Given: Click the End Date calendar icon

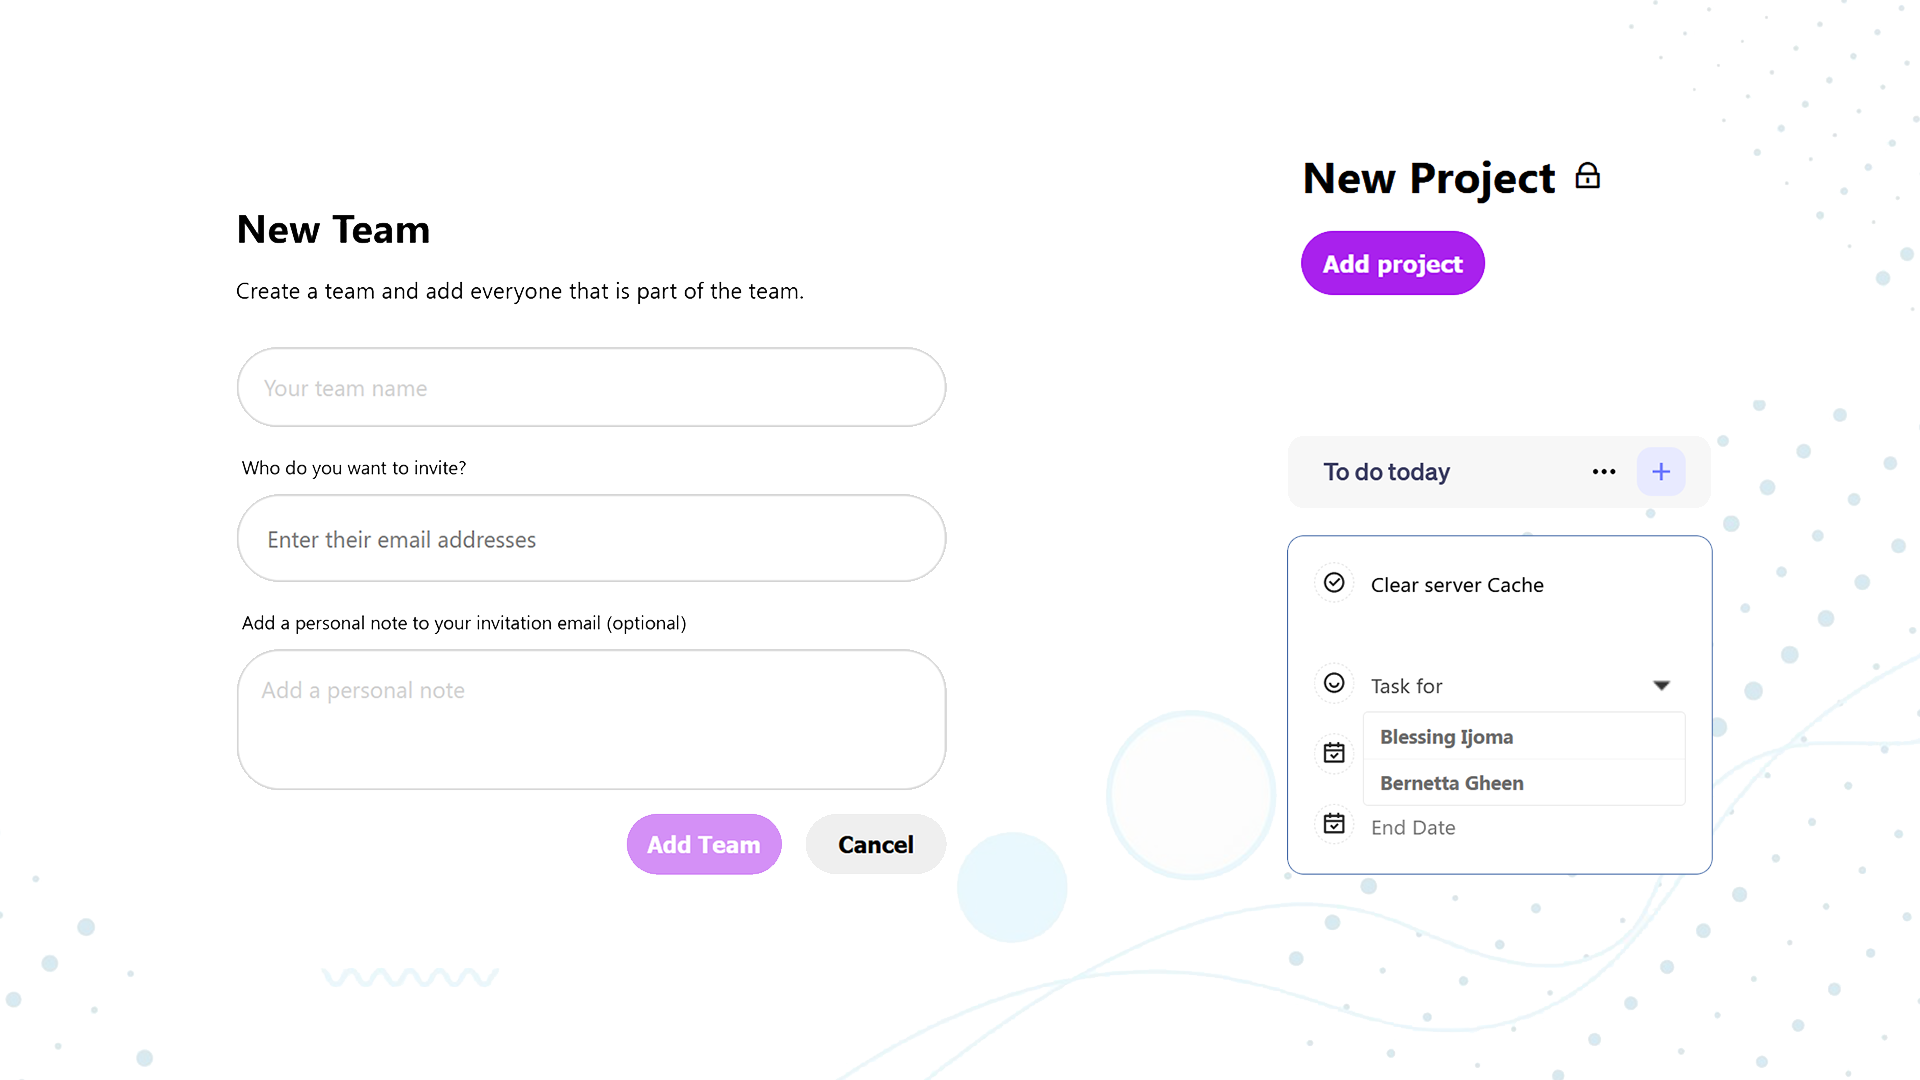Looking at the screenshot, I should [x=1334, y=824].
